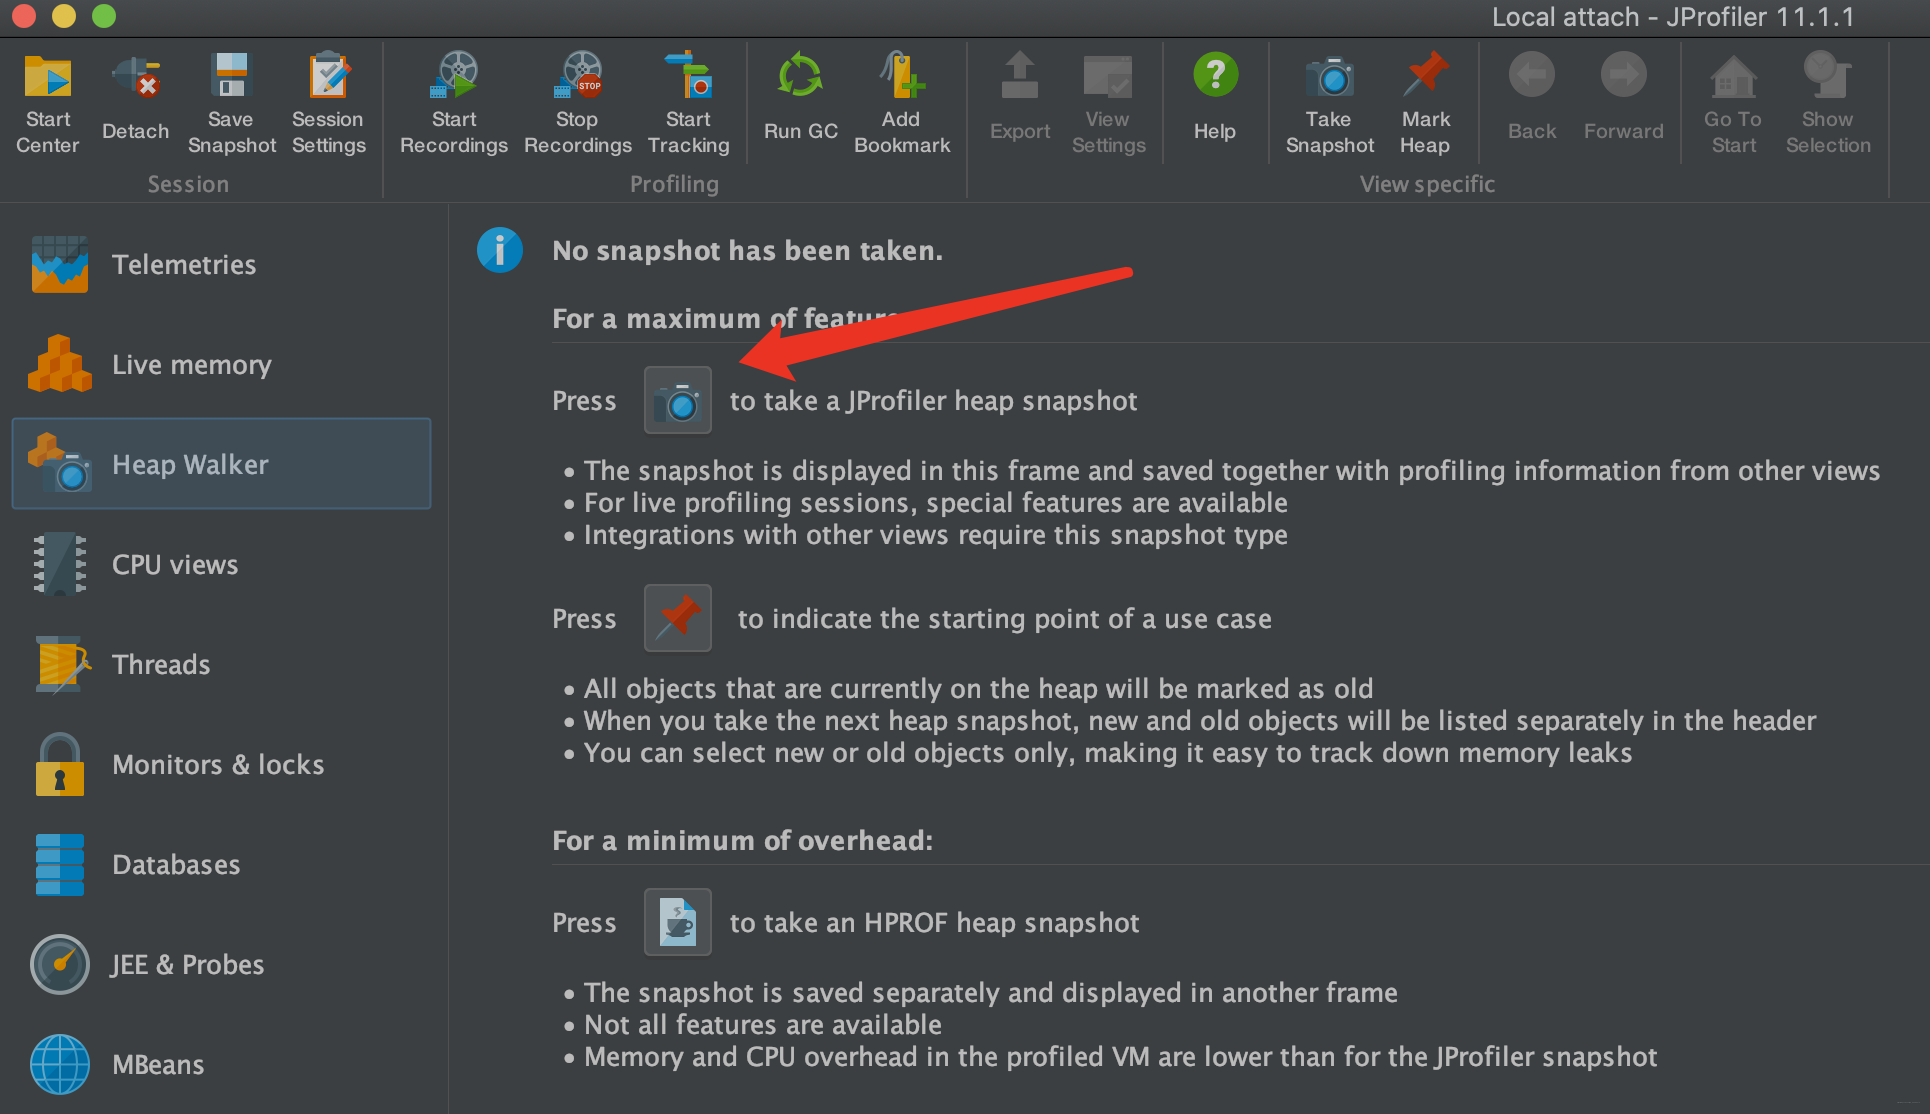Open the Live memory section

(x=222, y=364)
